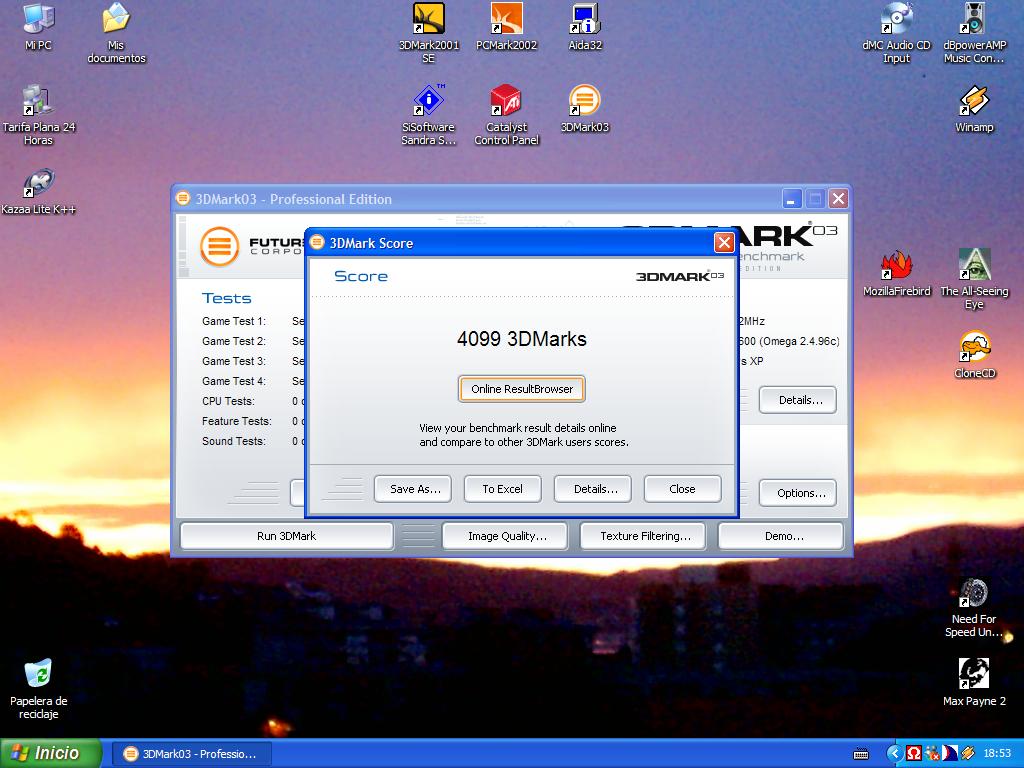Image resolution: width=1024 pixels, height=768 pixels.
Task: Click the keyboard icon in the taskbar
Action: 861,754
